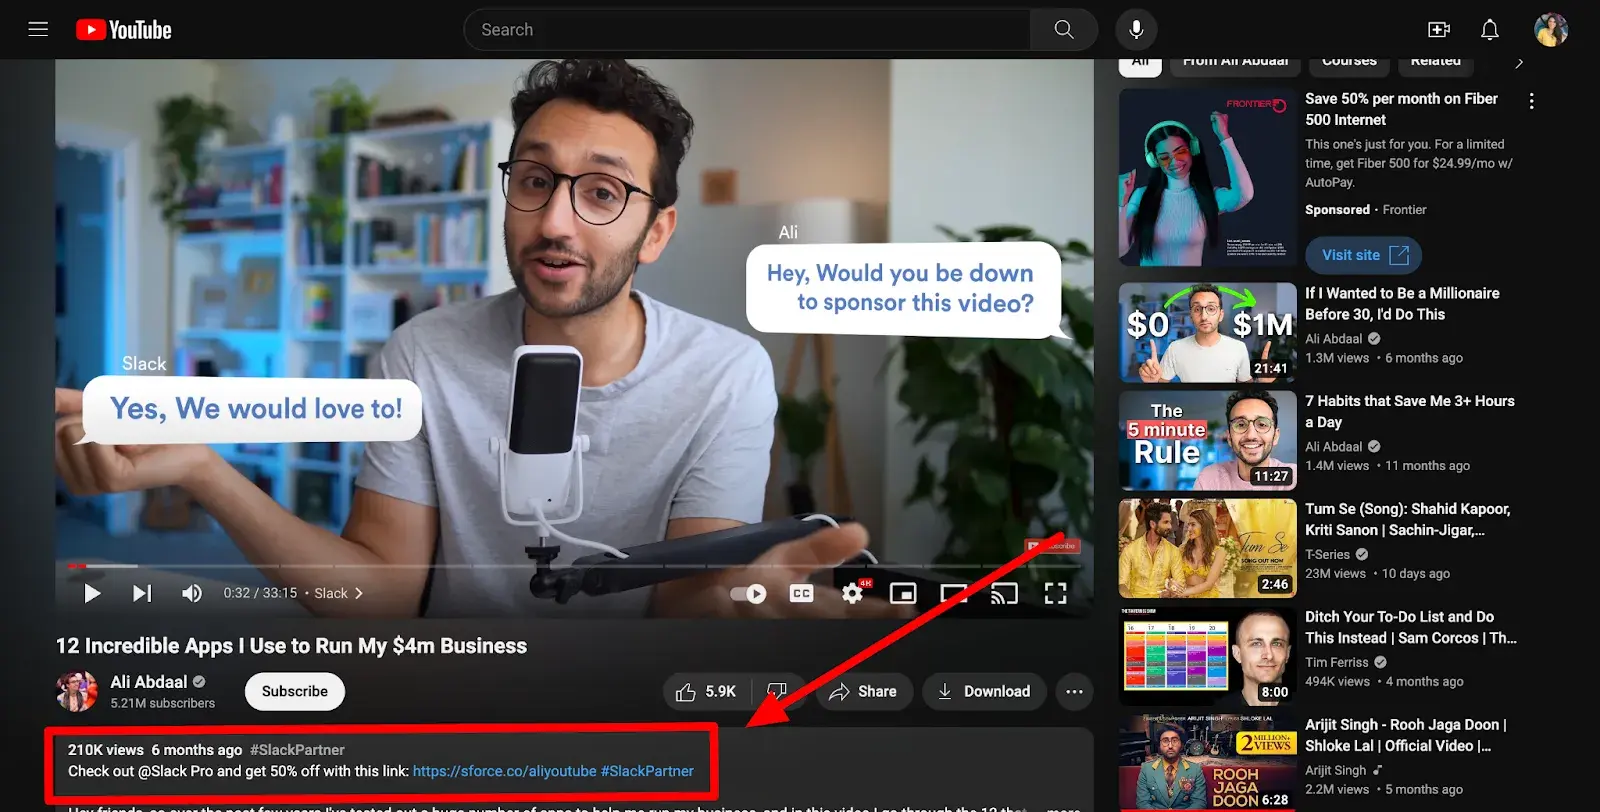Open the hamburger guide menu
Image resolution: width=1600 pixels, height=812 pixels.
point(38,29)
